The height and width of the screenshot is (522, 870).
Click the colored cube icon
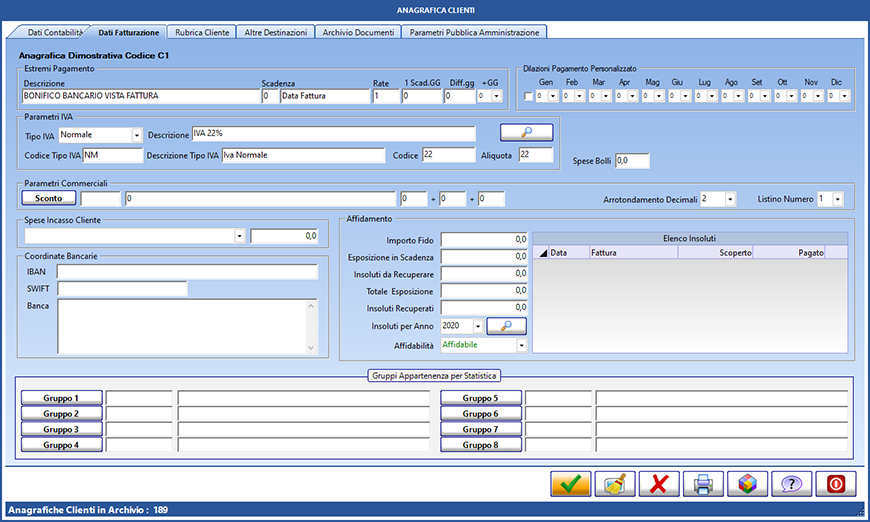[747, 484]
